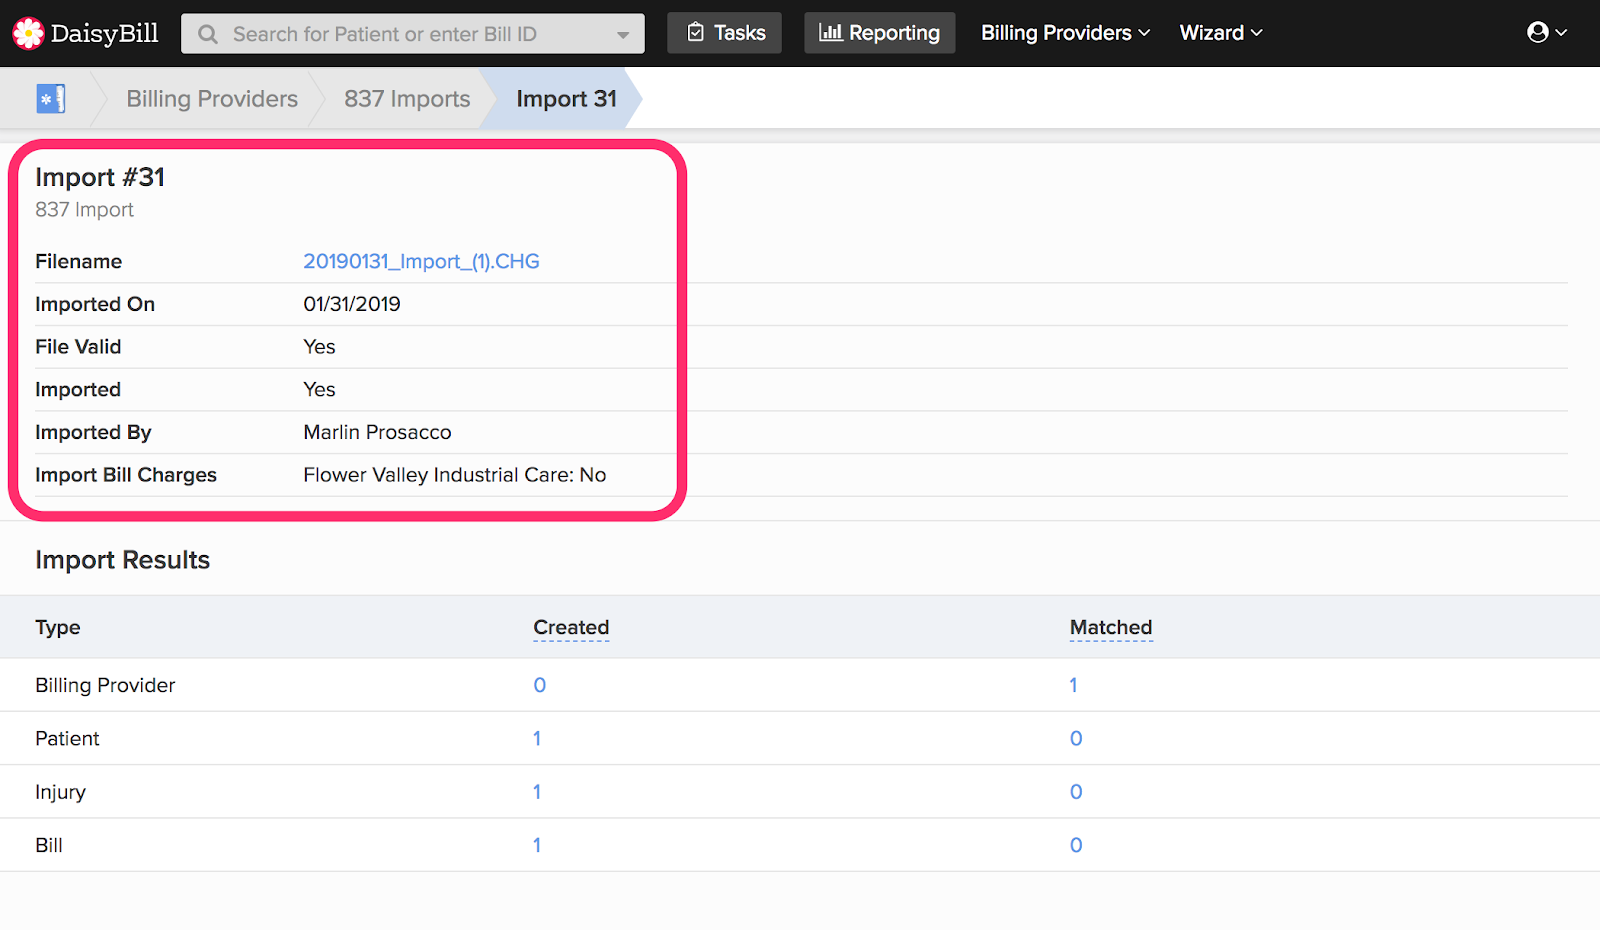The image size is (1600, 930).
Task: Click the Import Bill Charges label
Action: 126,475
